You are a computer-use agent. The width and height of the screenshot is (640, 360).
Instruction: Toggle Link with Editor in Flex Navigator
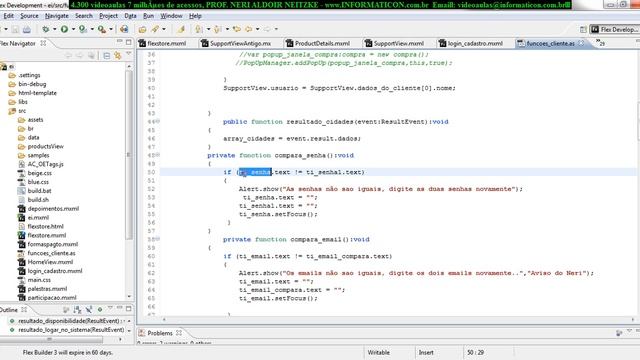(118, 55)
